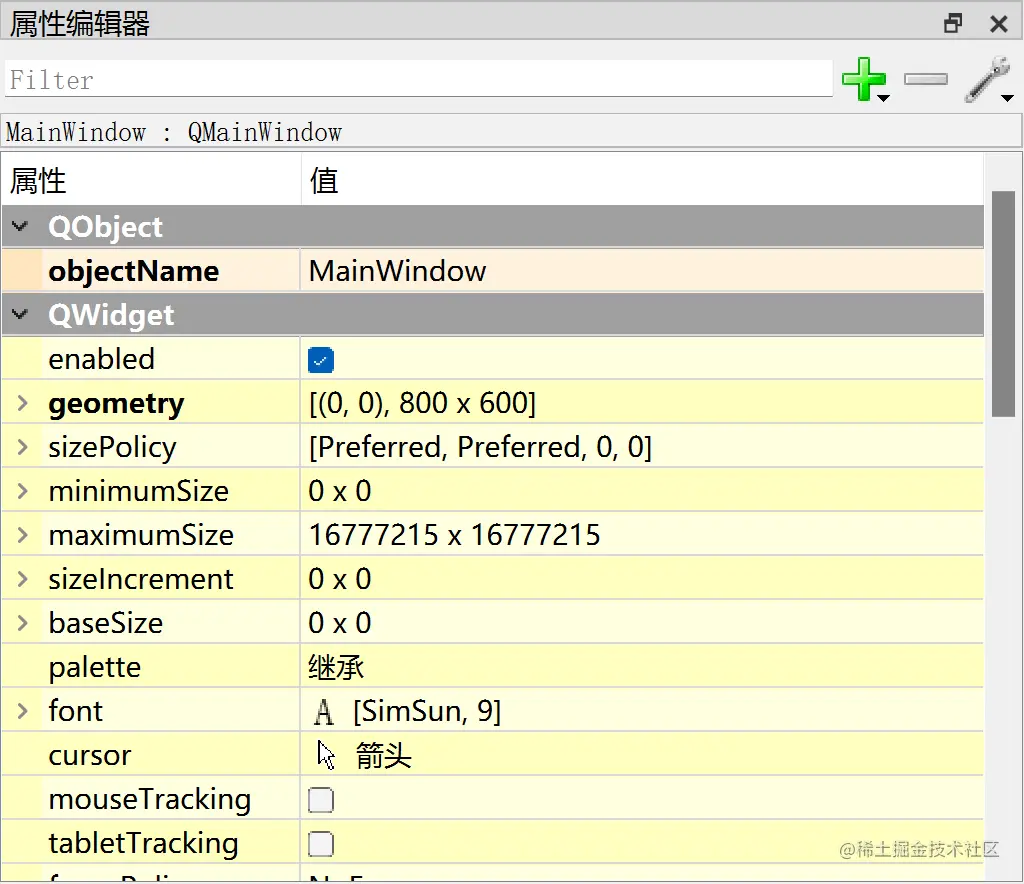Enable the tabletTracking checkbox
The width and height of the screenshot is (1024, 884).
coord(321,844)
